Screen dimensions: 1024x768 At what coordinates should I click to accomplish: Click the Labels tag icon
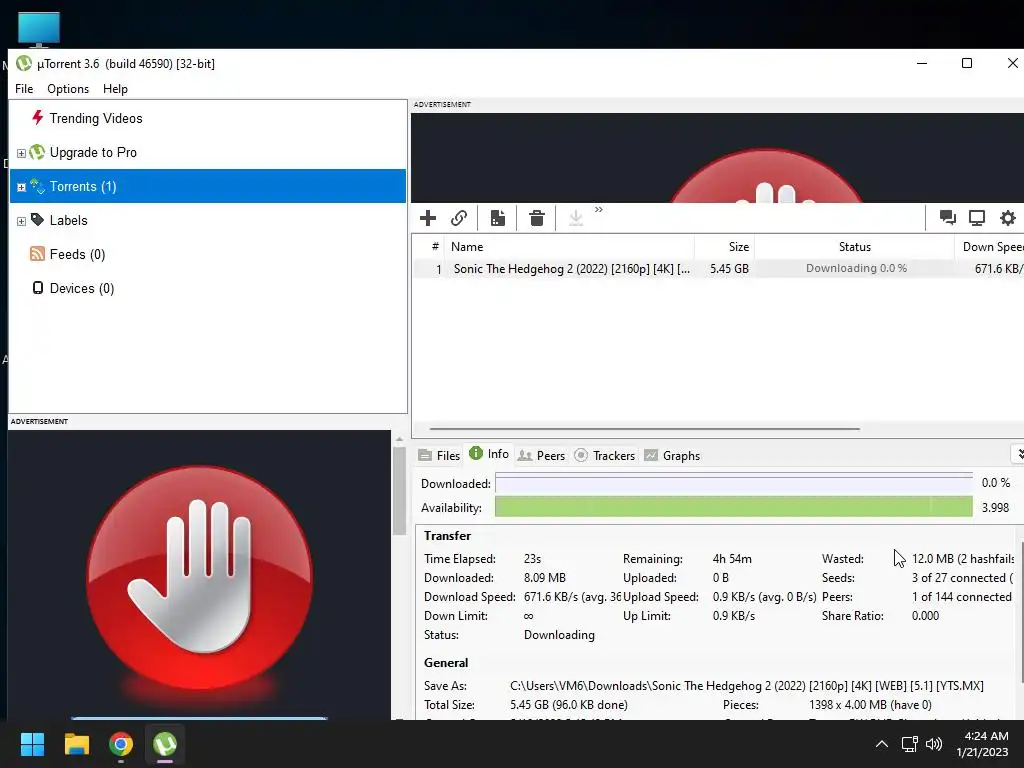click(37, 220)
